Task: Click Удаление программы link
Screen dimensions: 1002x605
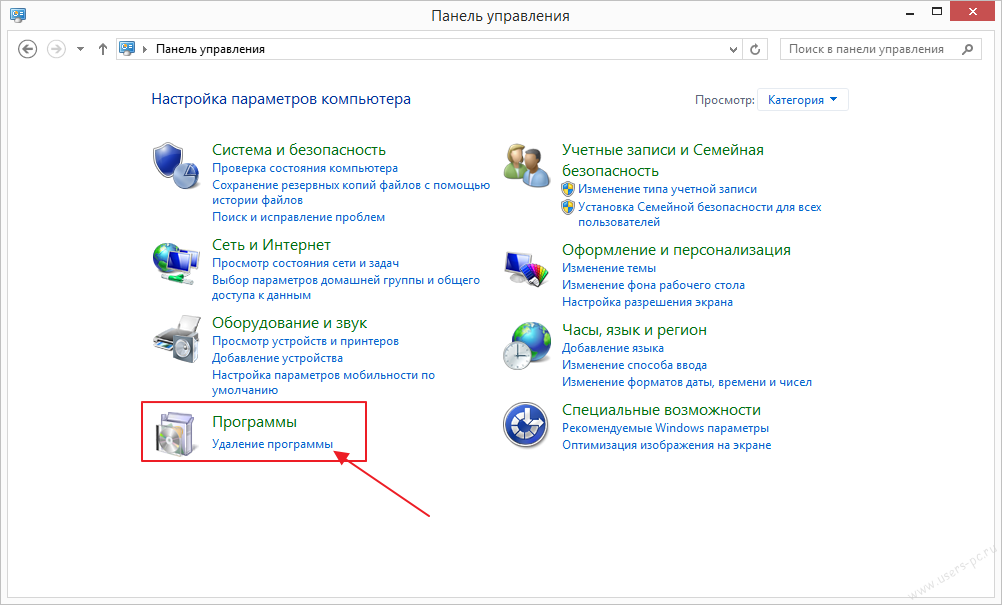Action: [273, 444]
